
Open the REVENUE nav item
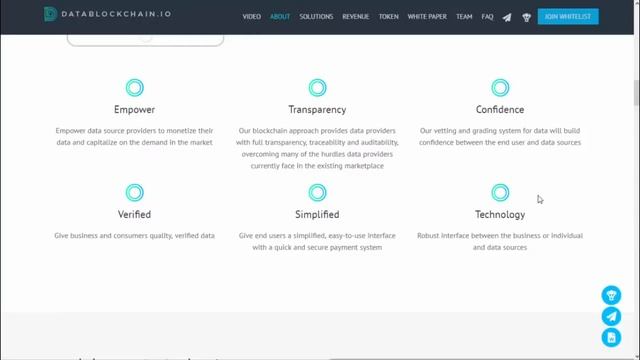(x=356, y=17)
